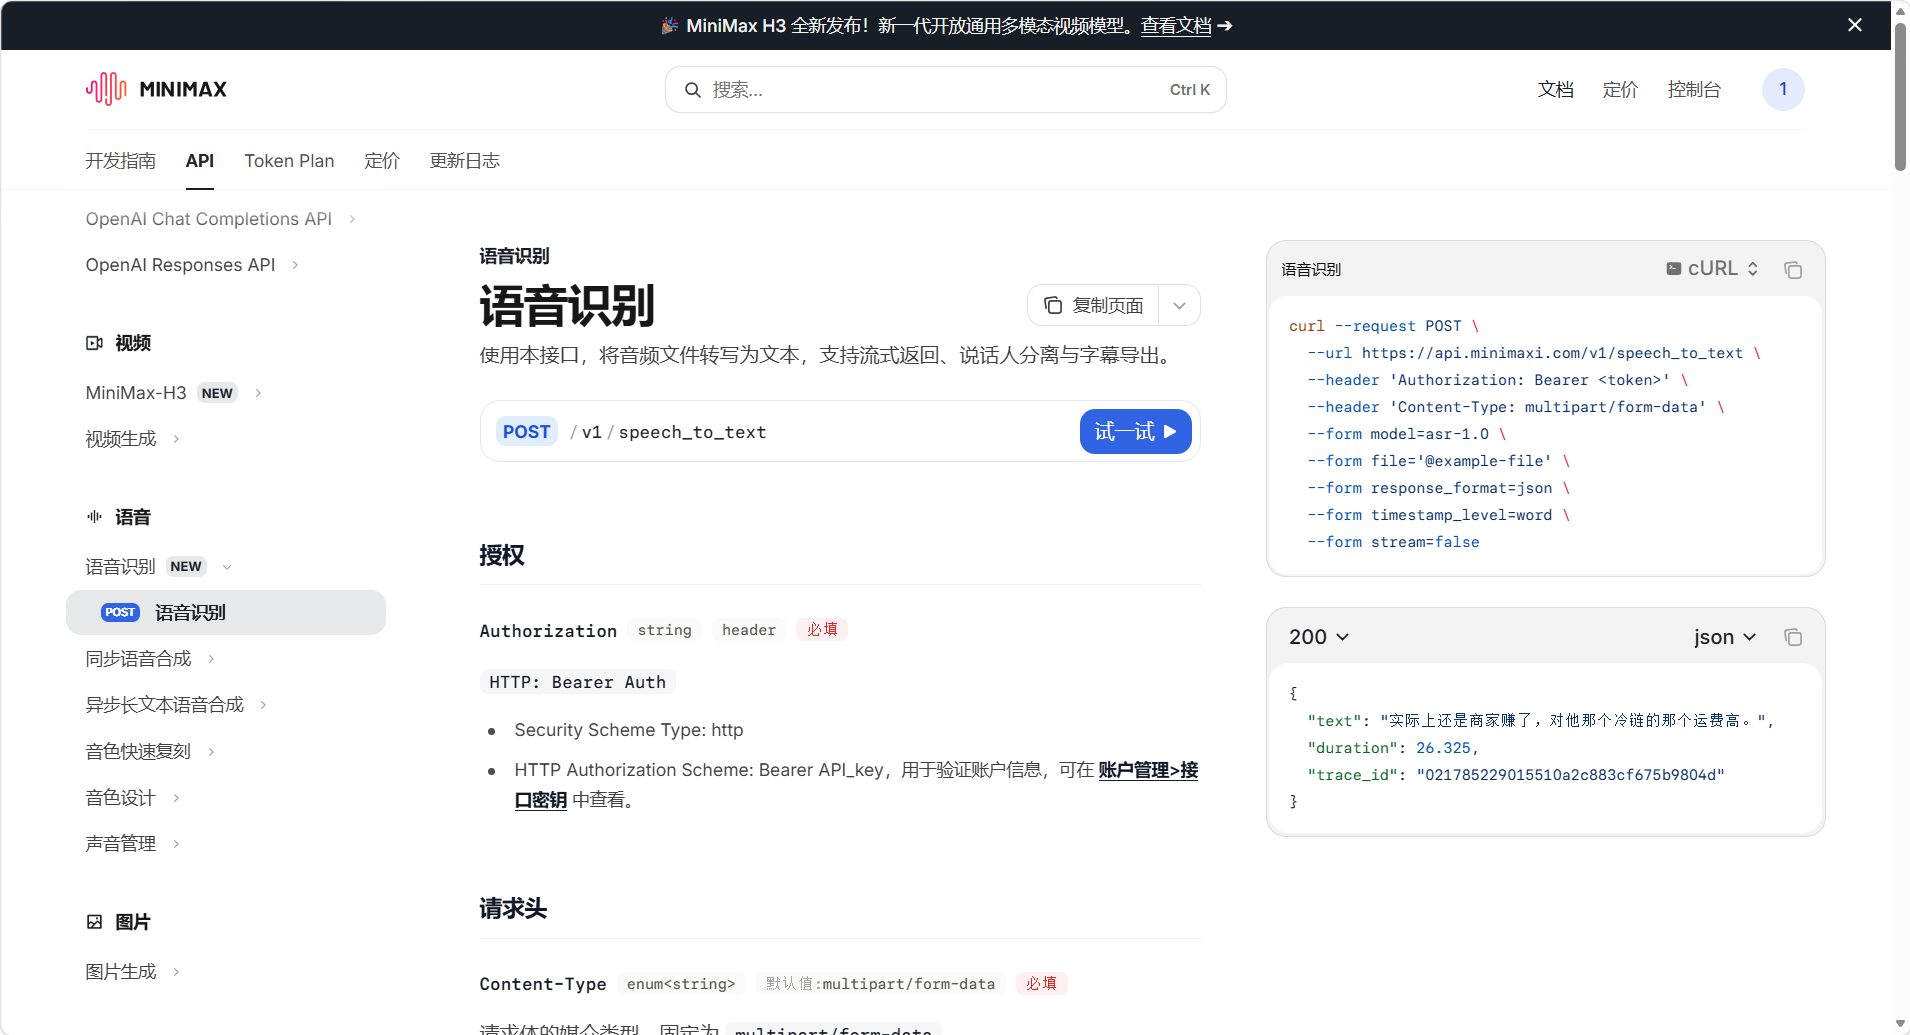
Task: Click 定价 in the top-right navigation
Action: [x=1621, y=90]
